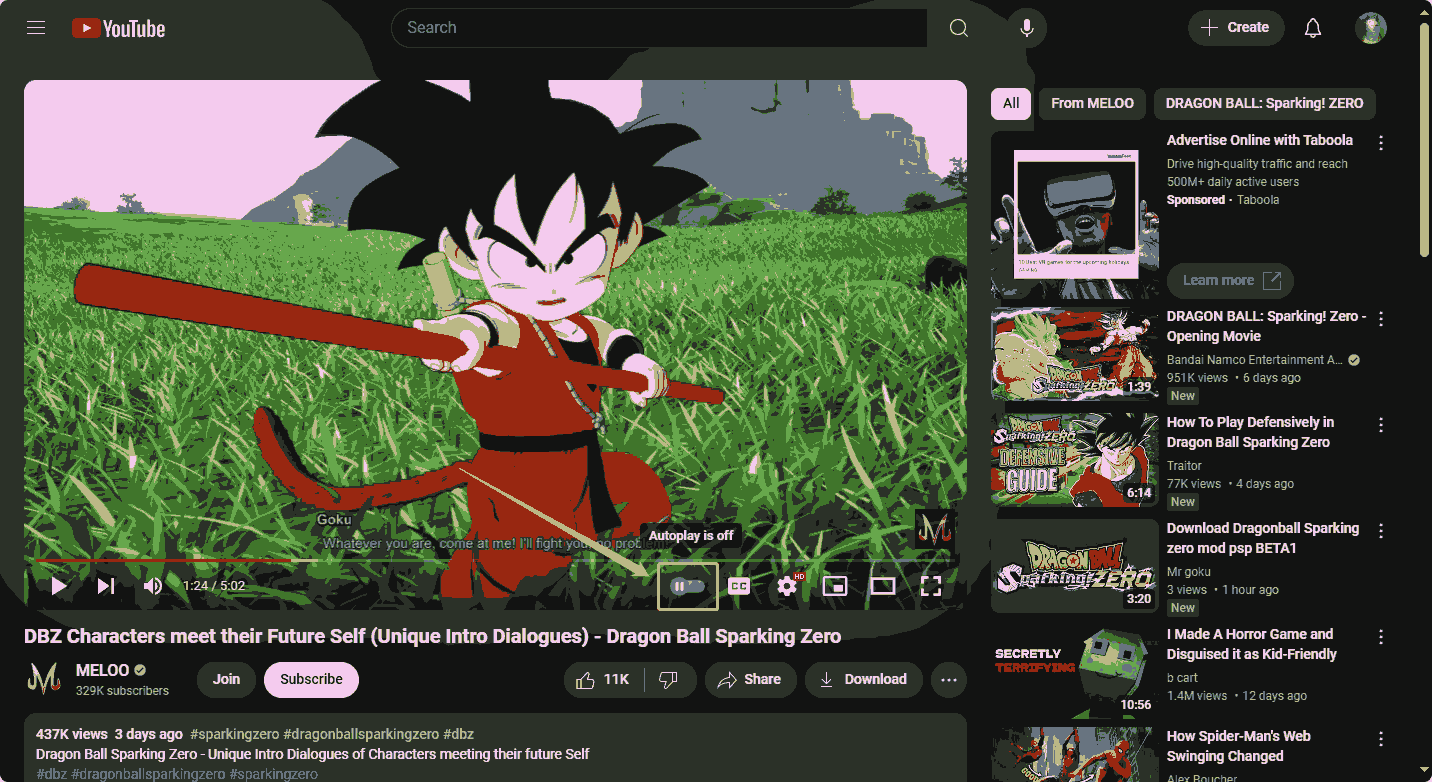Toggle closed captions on player
This screenshot has height=782, width=1432.
point(739,586)
